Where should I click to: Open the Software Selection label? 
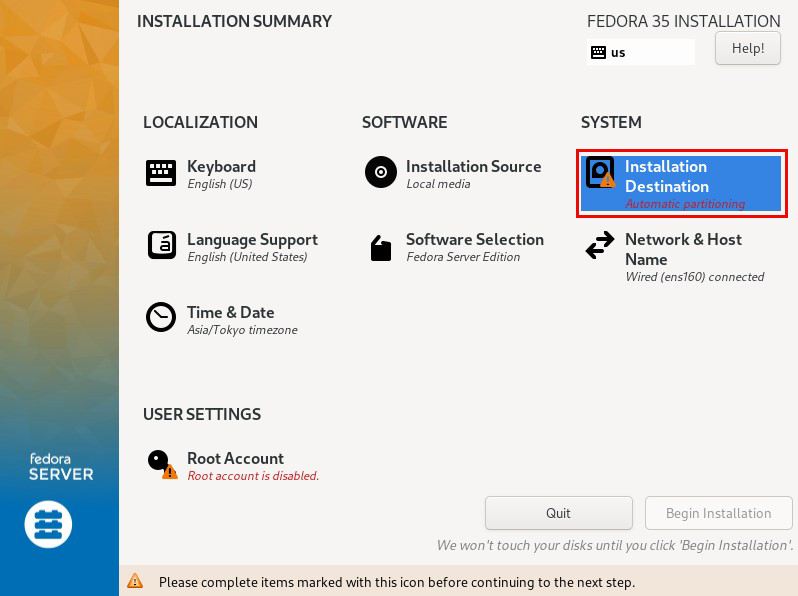(475, 239)
